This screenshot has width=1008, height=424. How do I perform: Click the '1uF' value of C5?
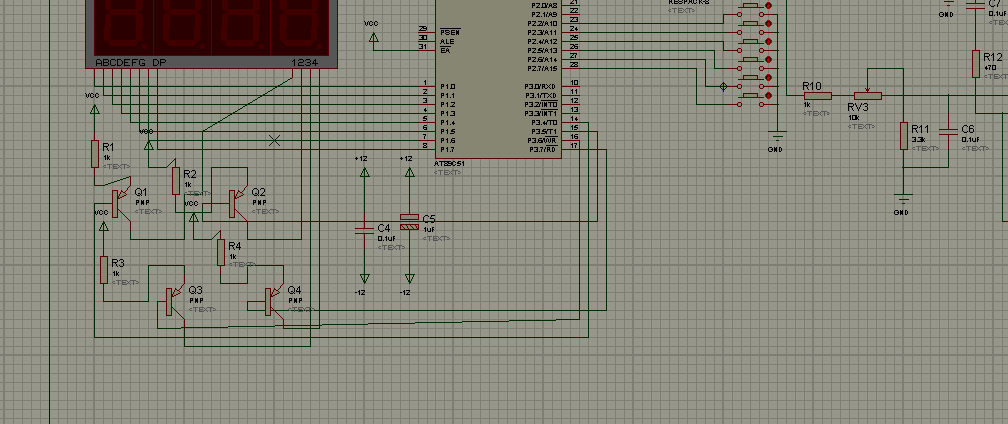pos(429,229)
